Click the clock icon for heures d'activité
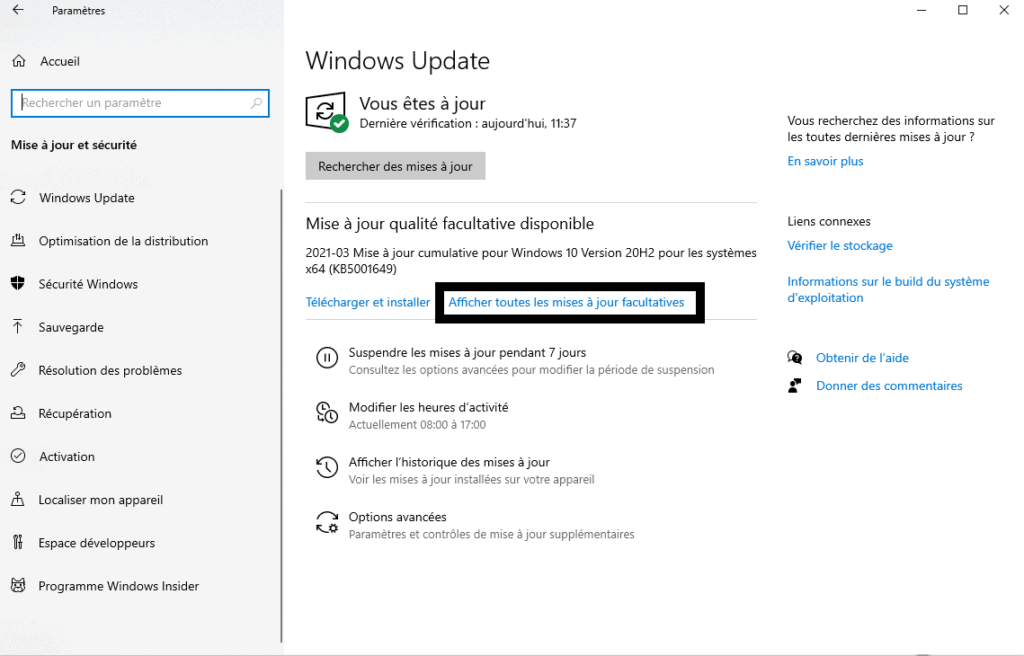Viewport: 1024px width, 656px height. click(x=327, y=413)
